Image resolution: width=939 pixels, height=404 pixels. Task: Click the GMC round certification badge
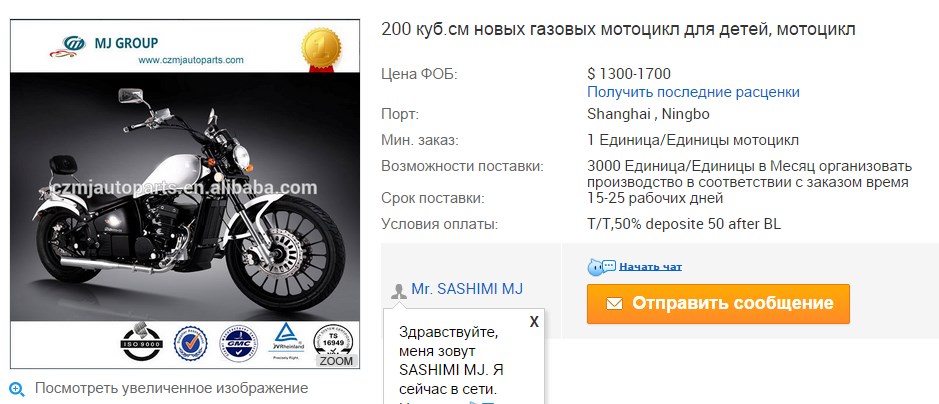coord(238,343)
